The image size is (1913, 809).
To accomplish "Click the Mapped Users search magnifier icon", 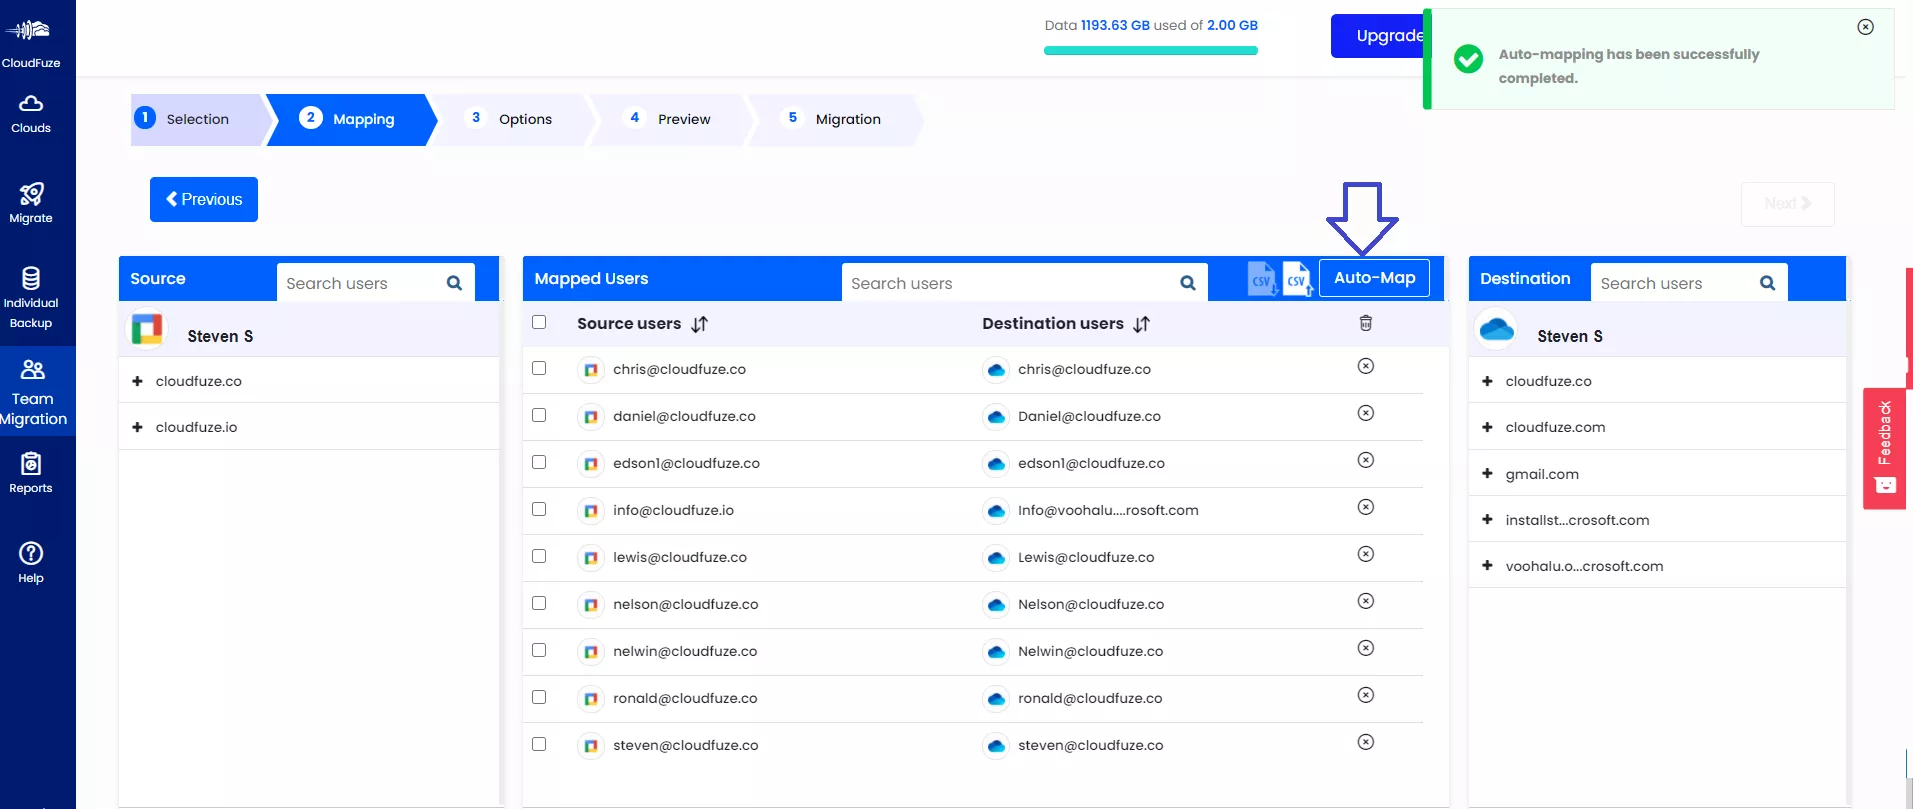I will tap(1188, 283).
